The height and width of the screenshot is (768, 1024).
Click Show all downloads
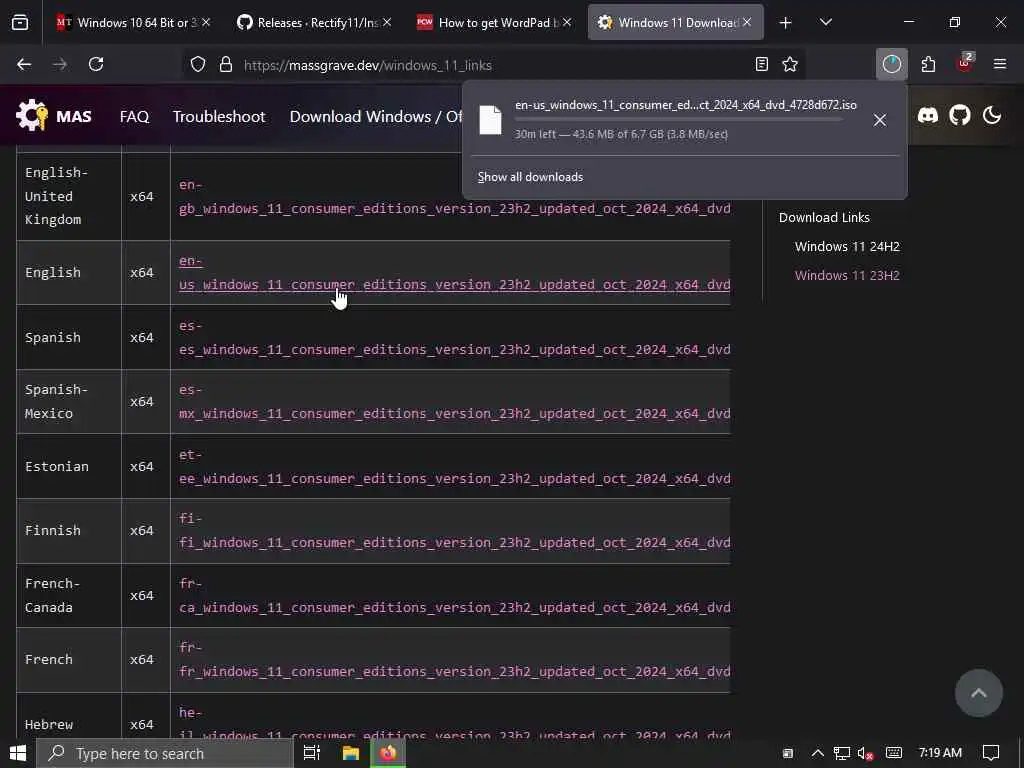click(x=530, y=177)
